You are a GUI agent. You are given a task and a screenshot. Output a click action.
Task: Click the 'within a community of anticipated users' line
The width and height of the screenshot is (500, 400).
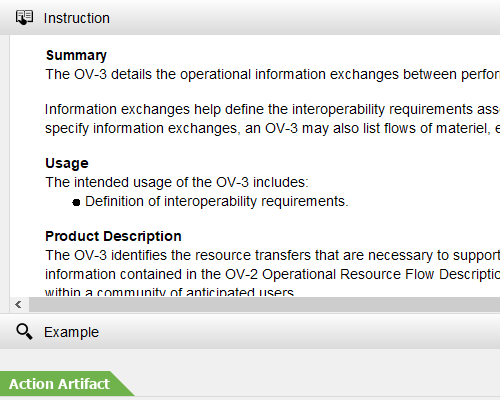click(x=169, y=292)
